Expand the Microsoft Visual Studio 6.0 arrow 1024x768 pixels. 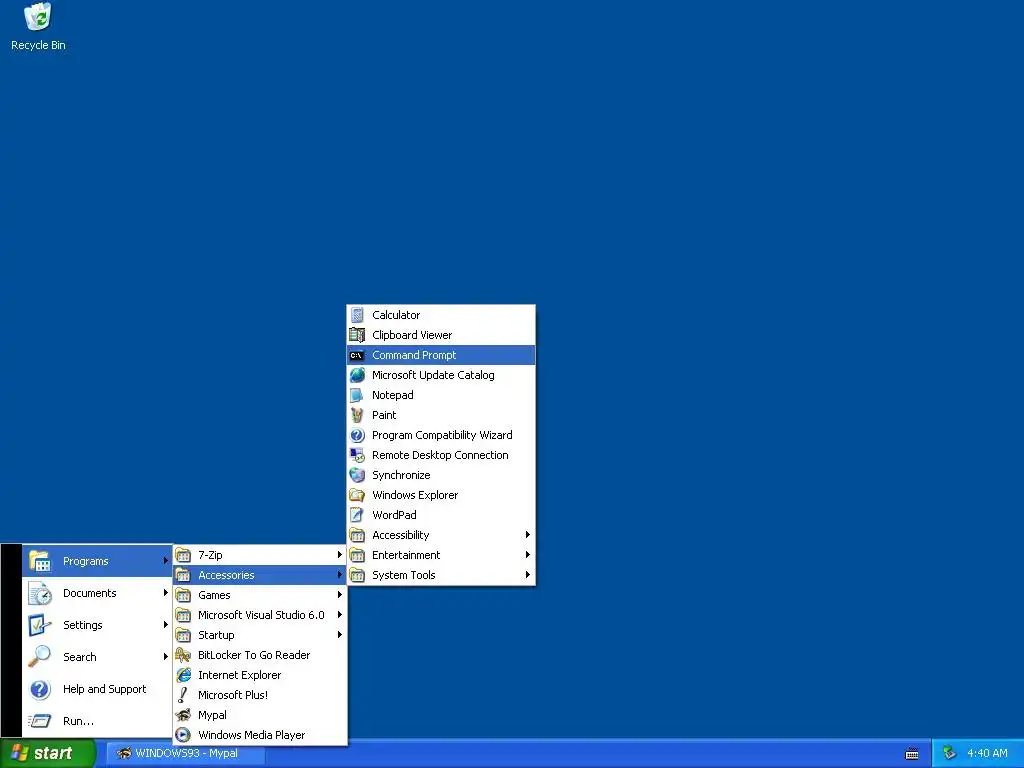pos(340,615)
